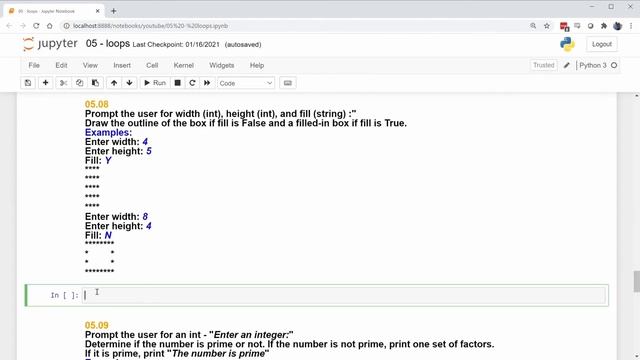Open the browser three-dot menu
Image resolution: width=640 pixels, height=360 pixels.
631,26
